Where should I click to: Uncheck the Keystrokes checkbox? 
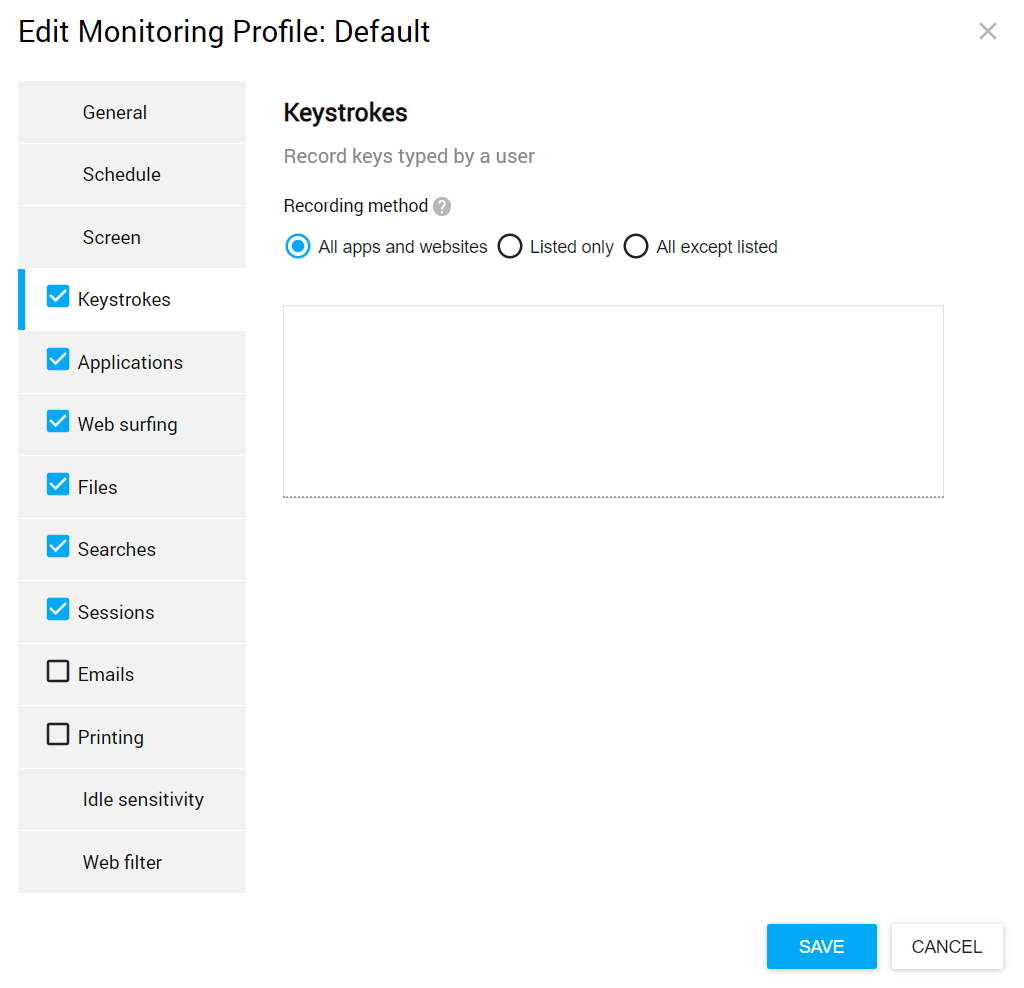coord(58,297)
